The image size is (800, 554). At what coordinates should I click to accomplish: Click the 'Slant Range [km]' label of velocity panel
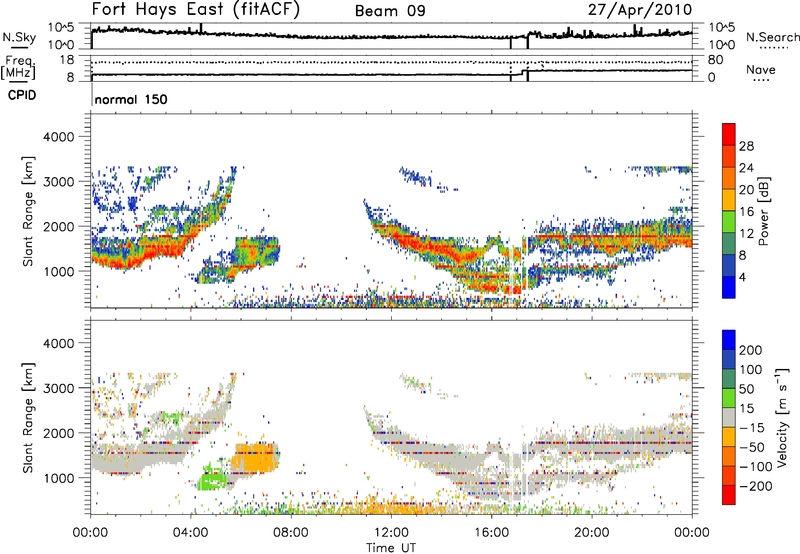[x=28, y=418]
